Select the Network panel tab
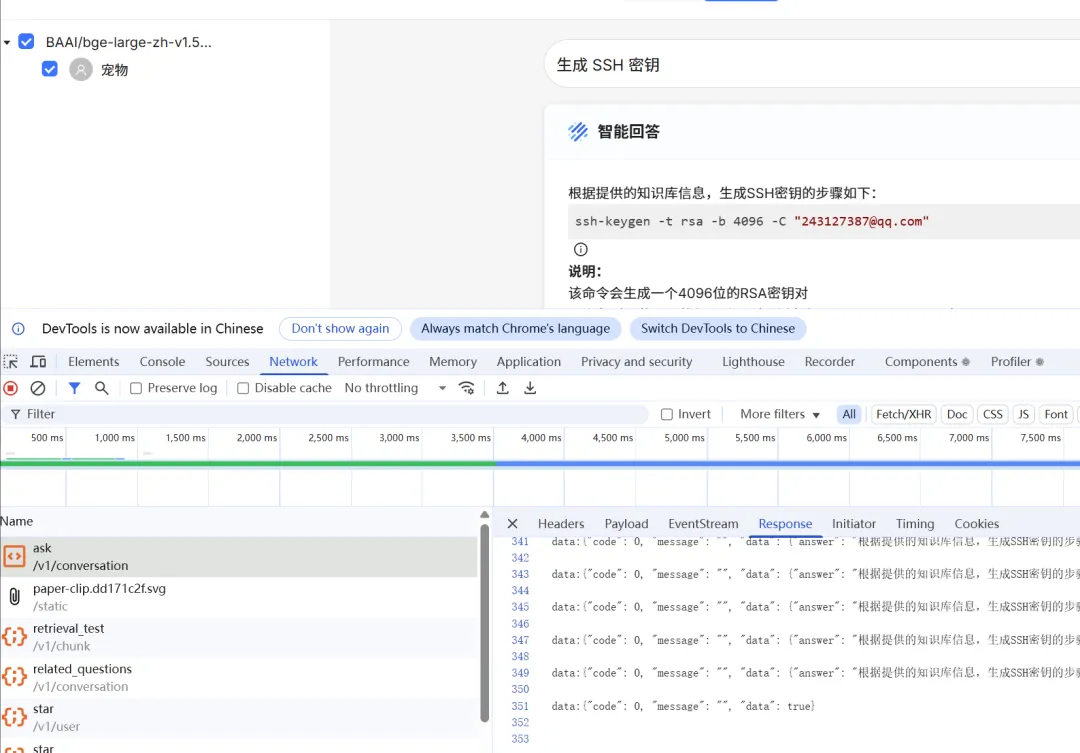This screenshot has height=753, width=1080. (x=293, y=362)
